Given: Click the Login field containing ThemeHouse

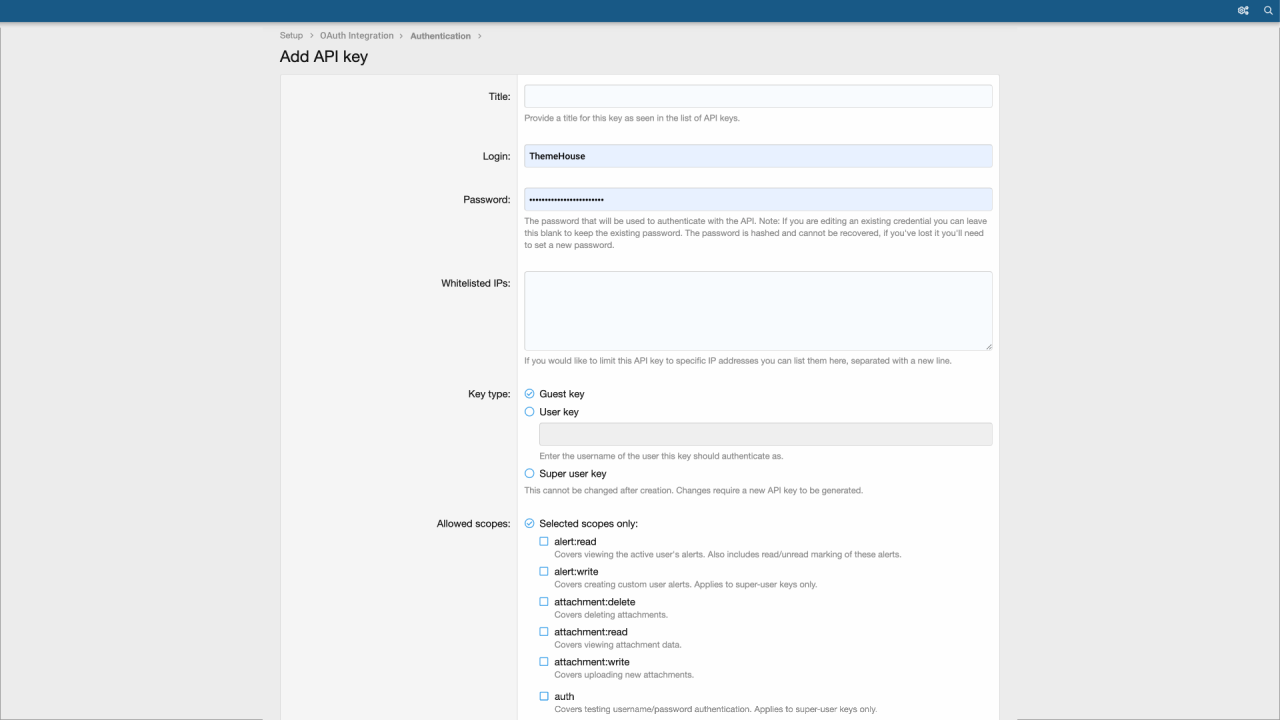Looking at the screenshot, I should tap(758, 156).
